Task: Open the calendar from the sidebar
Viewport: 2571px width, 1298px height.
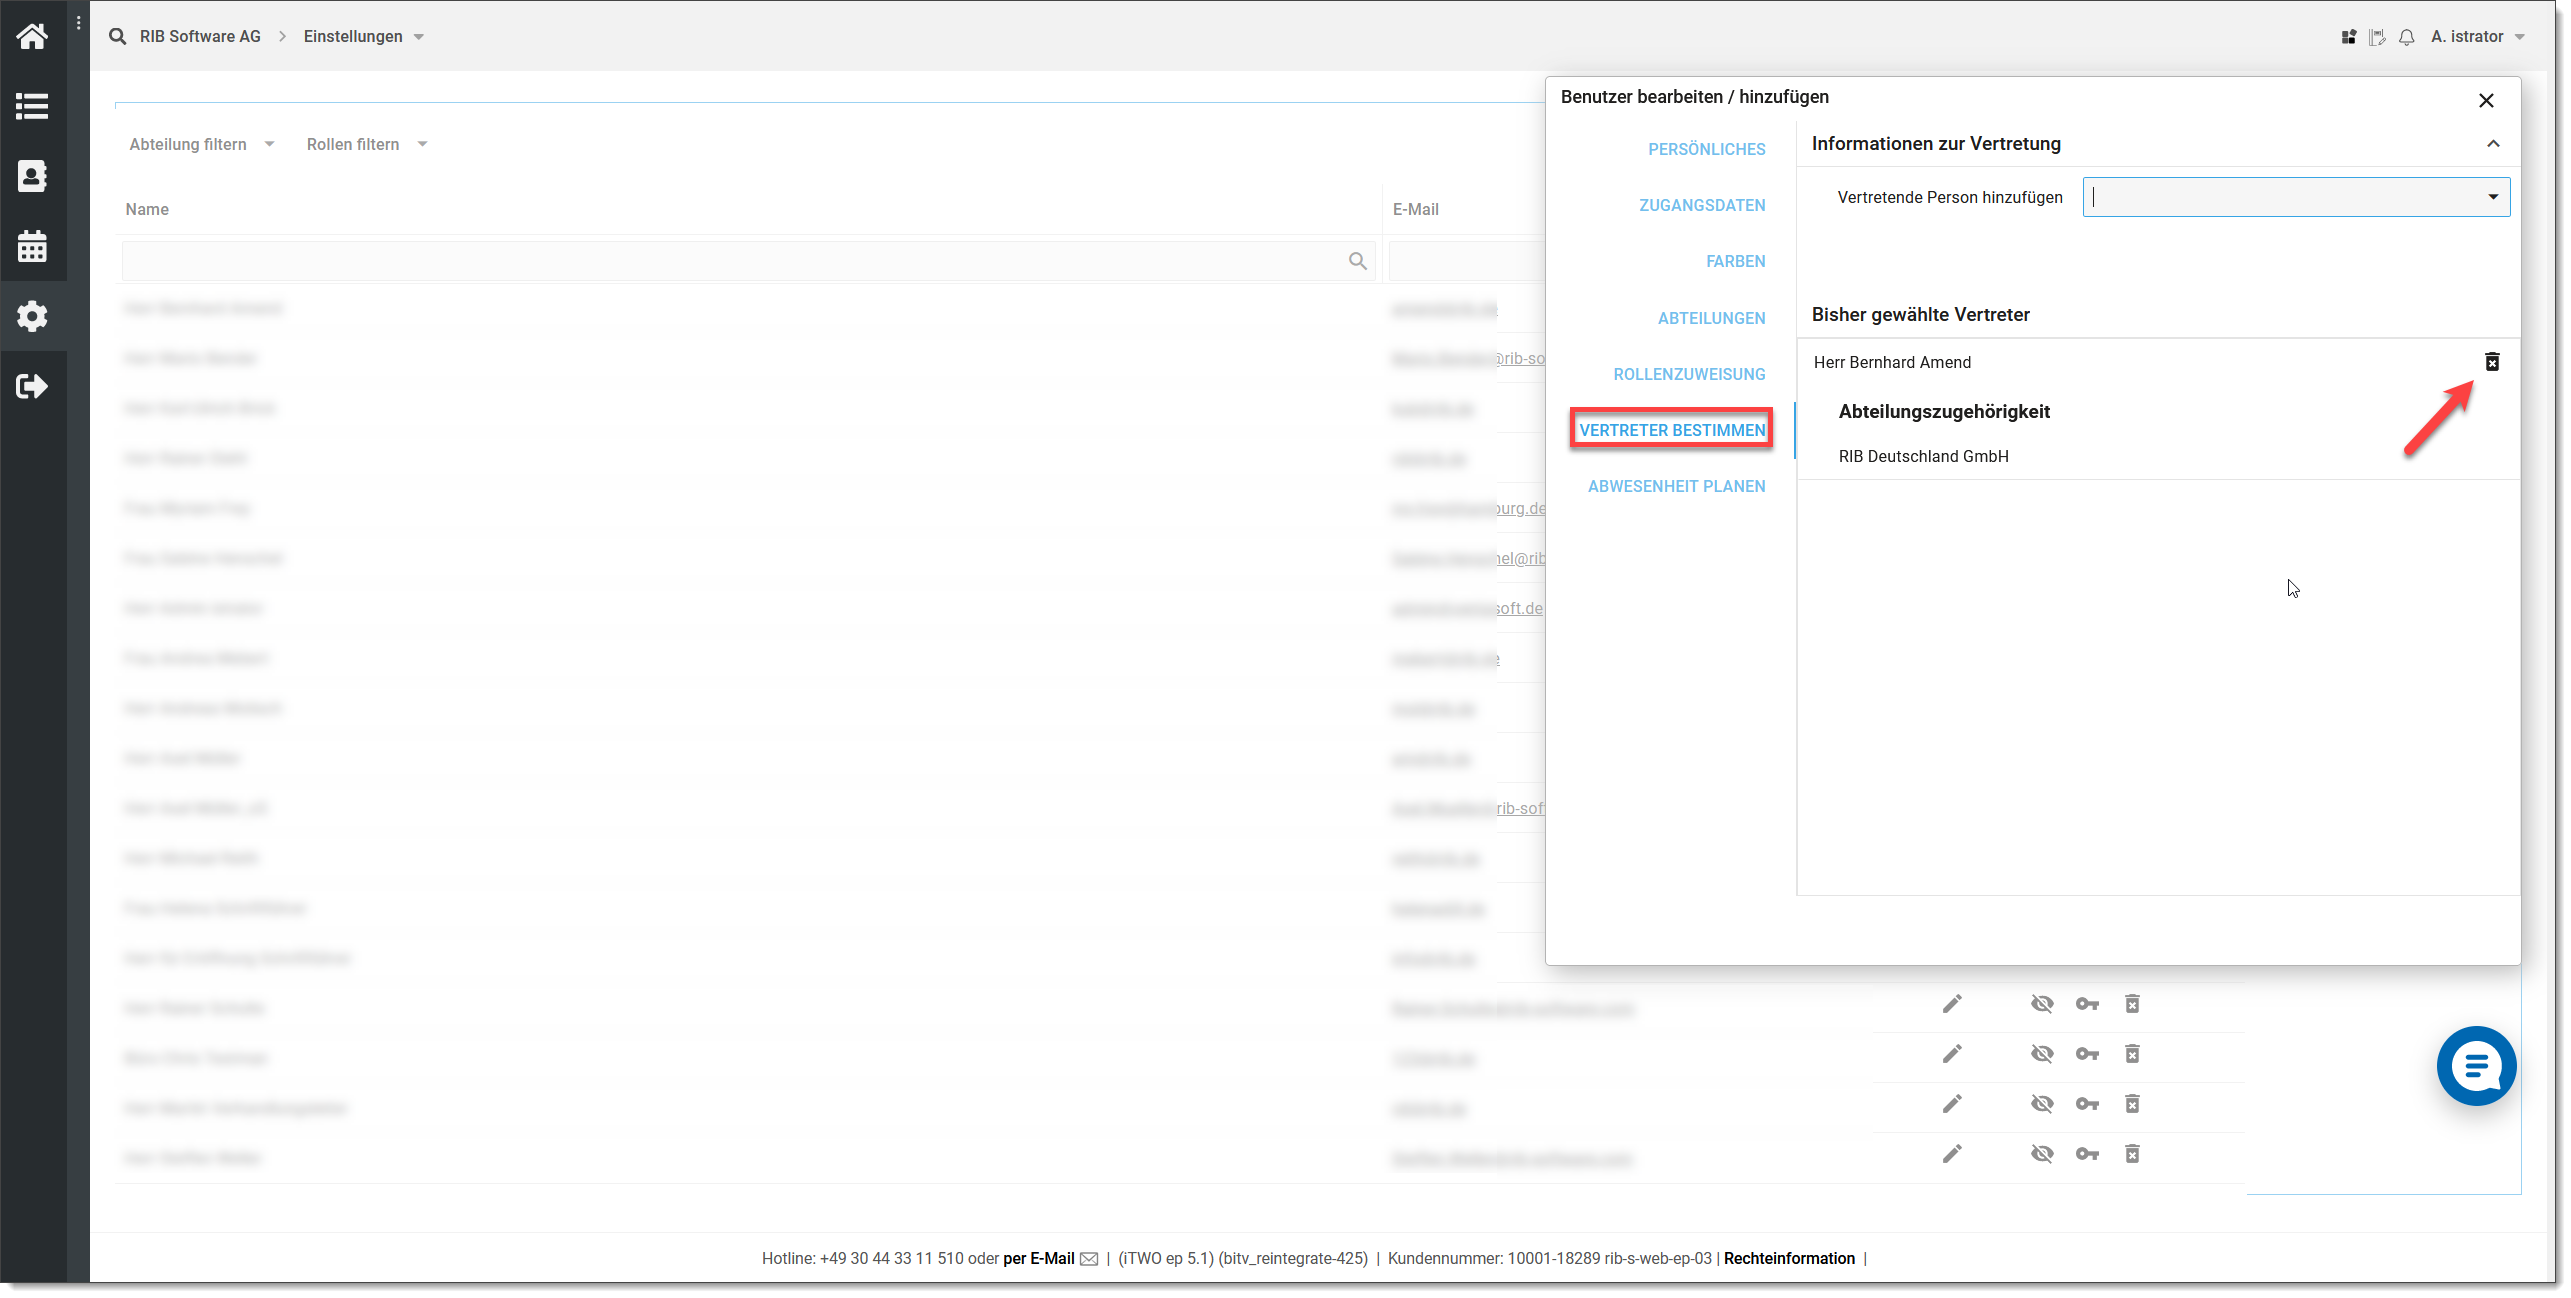Action: (x=32, y=246)
